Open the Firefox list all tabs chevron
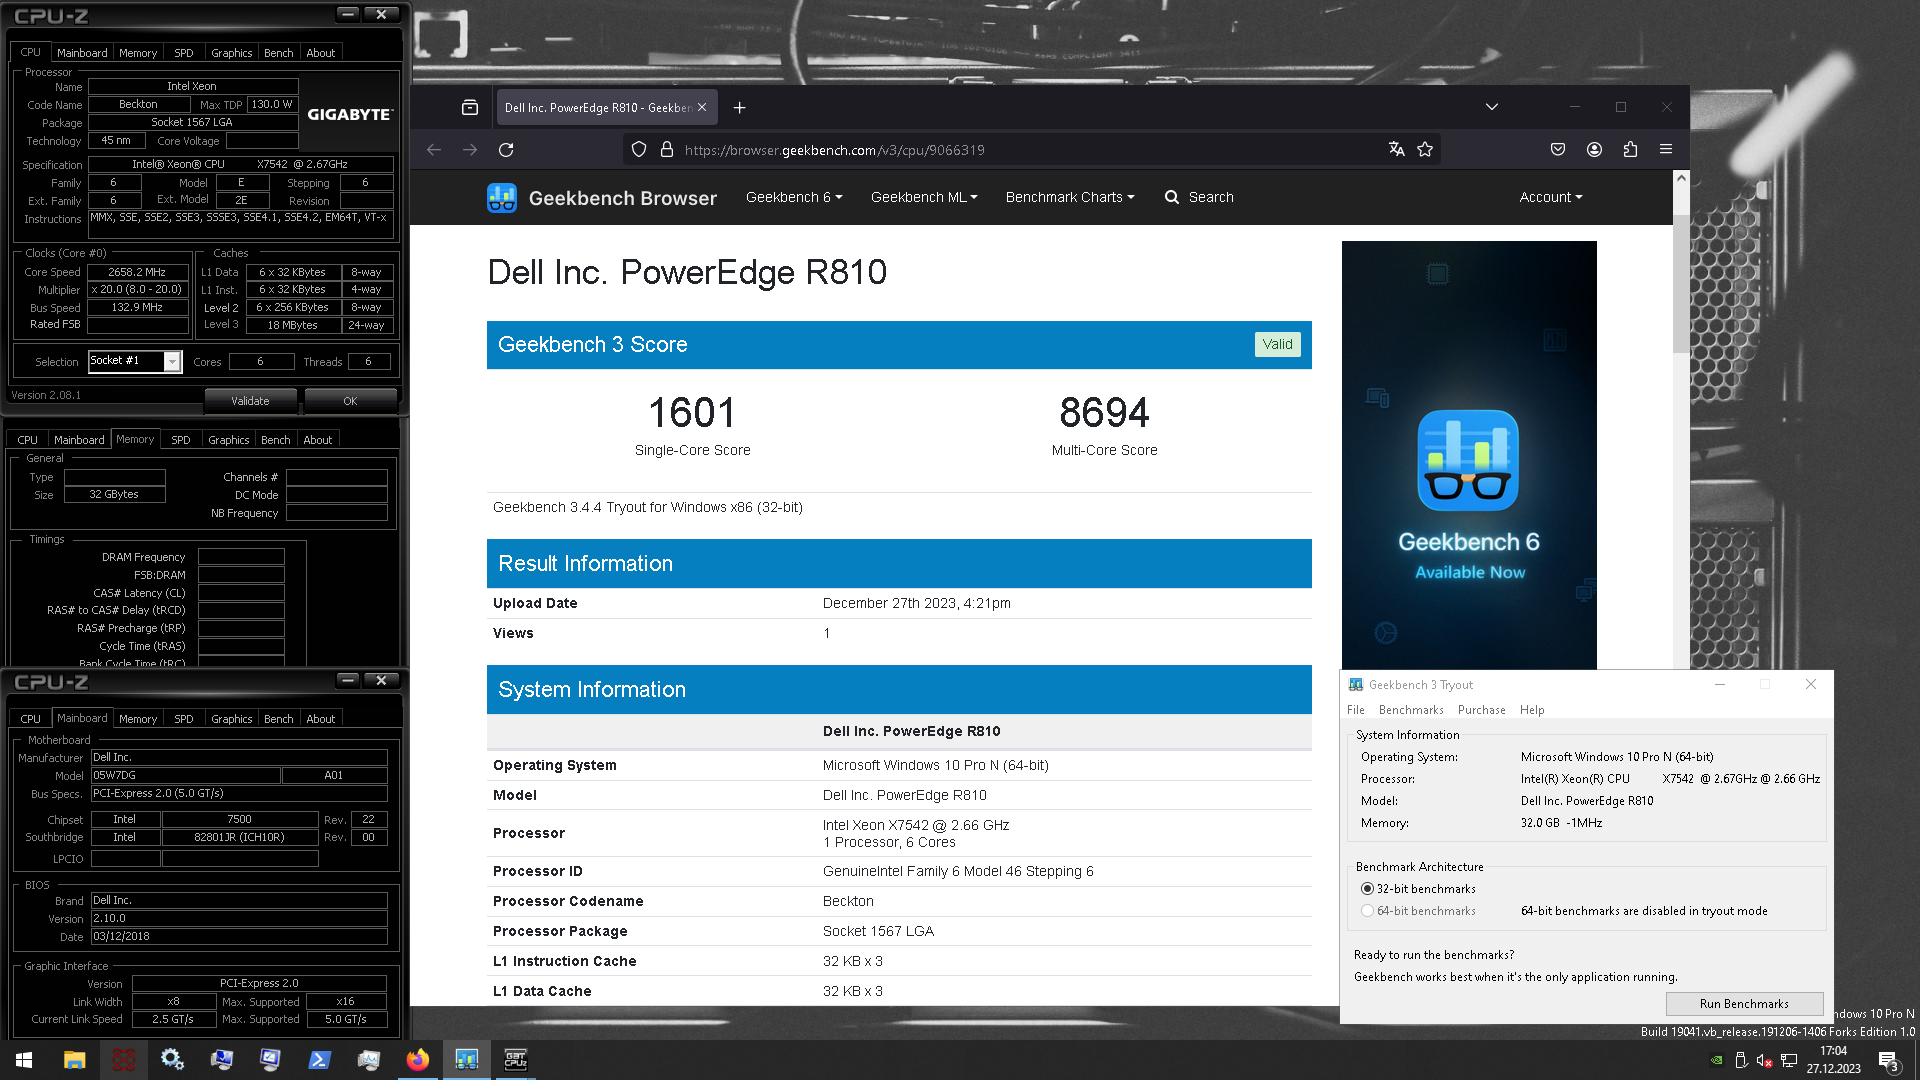 pos(1492,107)
